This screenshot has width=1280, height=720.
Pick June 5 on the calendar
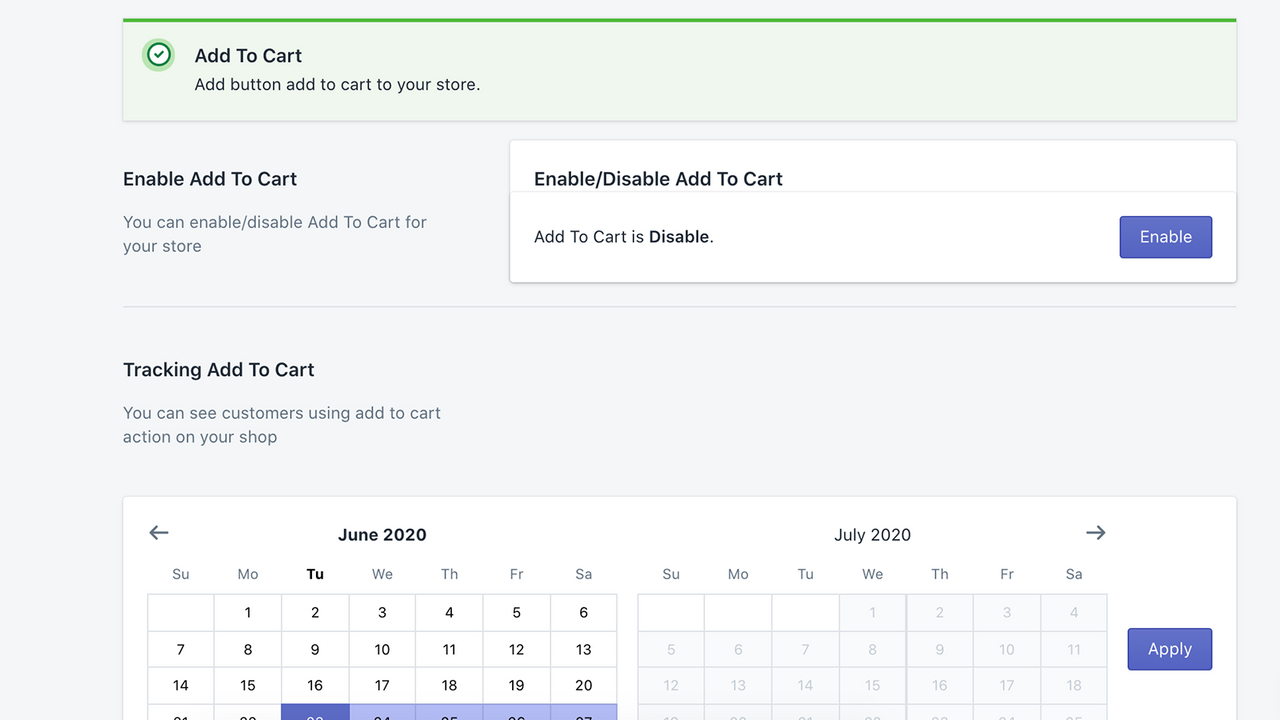(516, 612)
